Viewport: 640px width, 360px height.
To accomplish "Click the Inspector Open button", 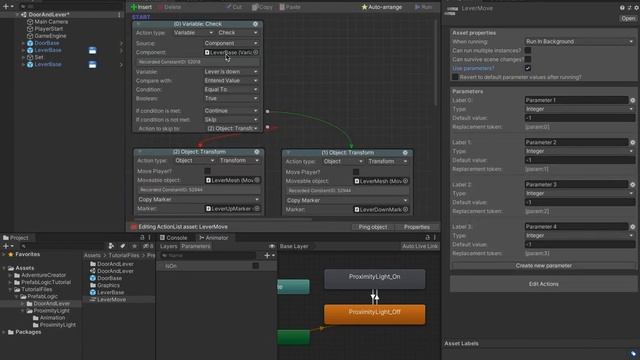I will [x=628, y=18].
